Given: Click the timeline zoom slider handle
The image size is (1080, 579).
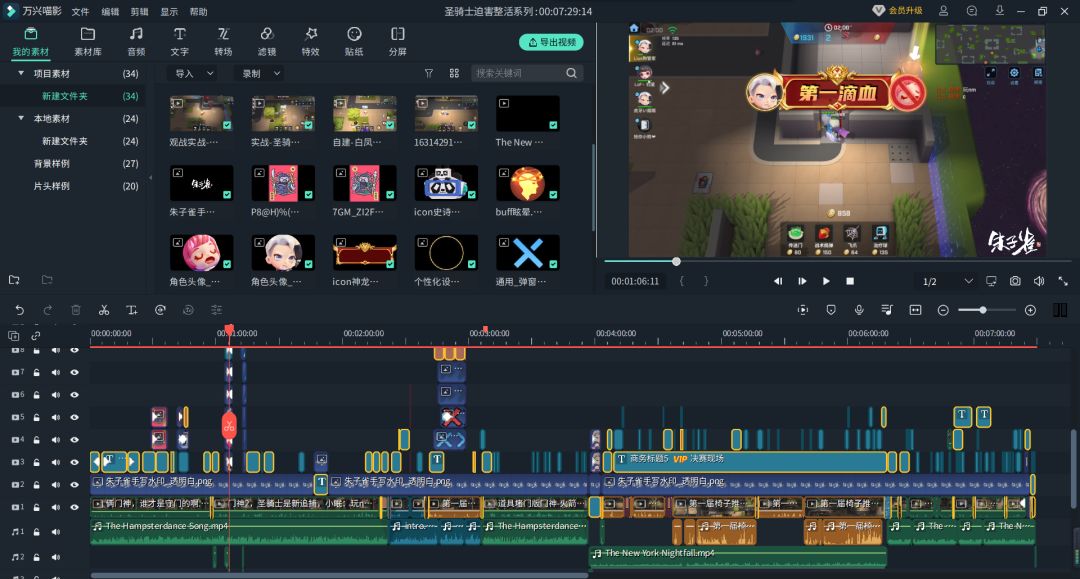Looking at the screenshot, I should (x=983, y=310).
